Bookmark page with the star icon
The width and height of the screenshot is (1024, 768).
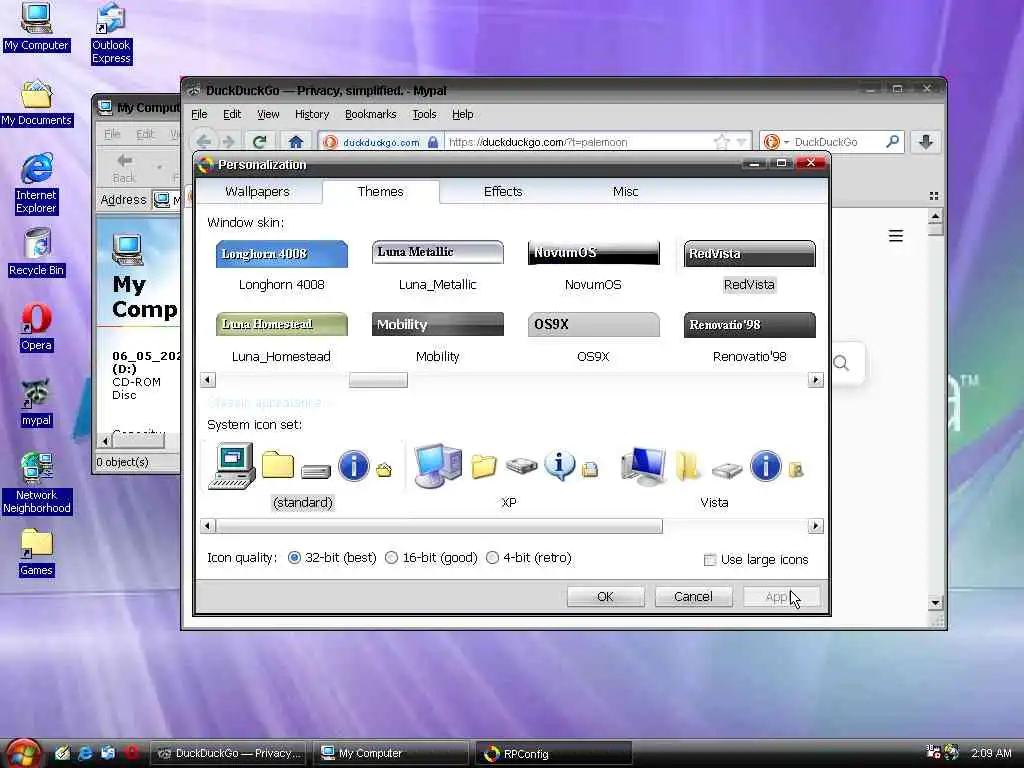(721, 142)
